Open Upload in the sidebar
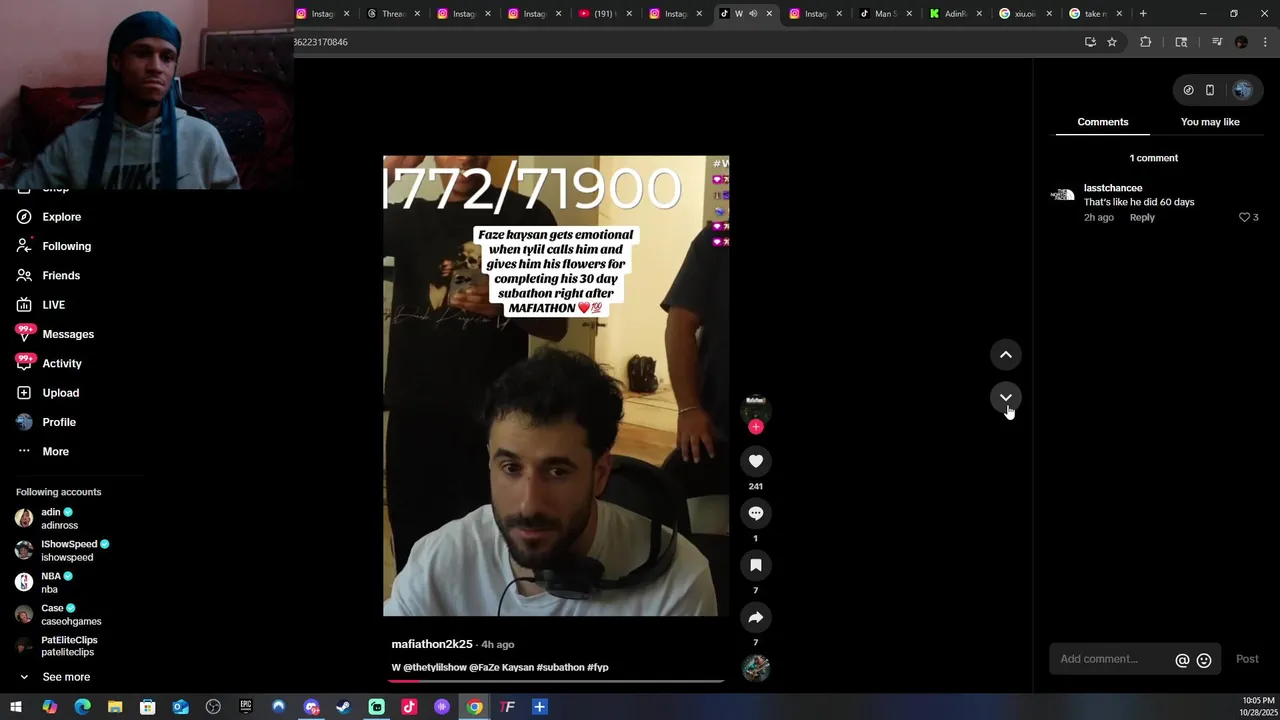This screenshot has width=1280, height=720. [x=60, y=393]
